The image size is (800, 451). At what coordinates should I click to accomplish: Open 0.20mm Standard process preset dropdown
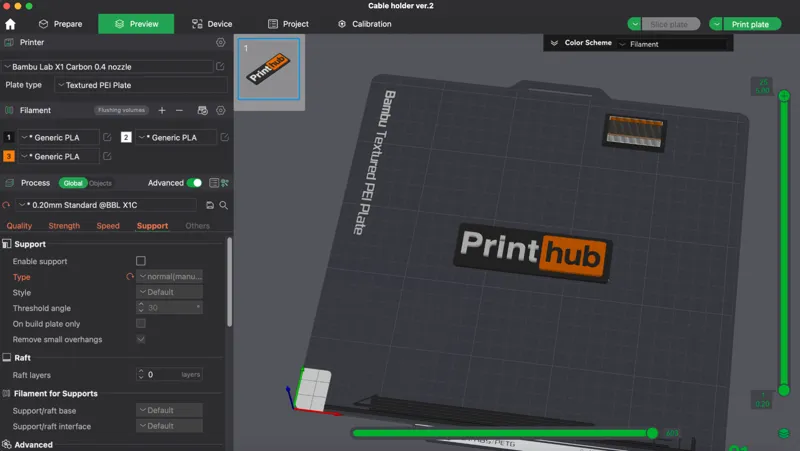coord(106,205)
